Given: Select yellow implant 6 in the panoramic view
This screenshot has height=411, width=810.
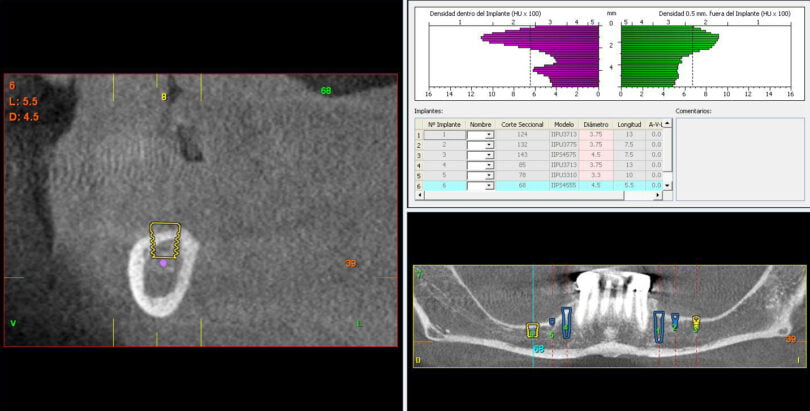Looking at the screenshot, I should point(532,329).
